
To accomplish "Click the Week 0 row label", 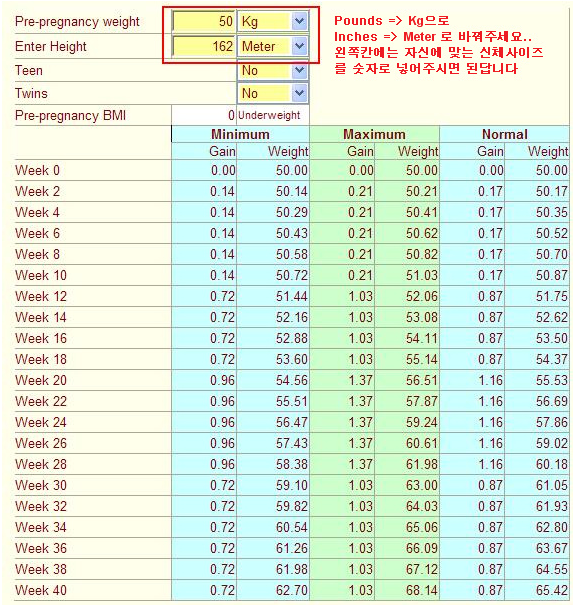I will (x=37, y=170).
